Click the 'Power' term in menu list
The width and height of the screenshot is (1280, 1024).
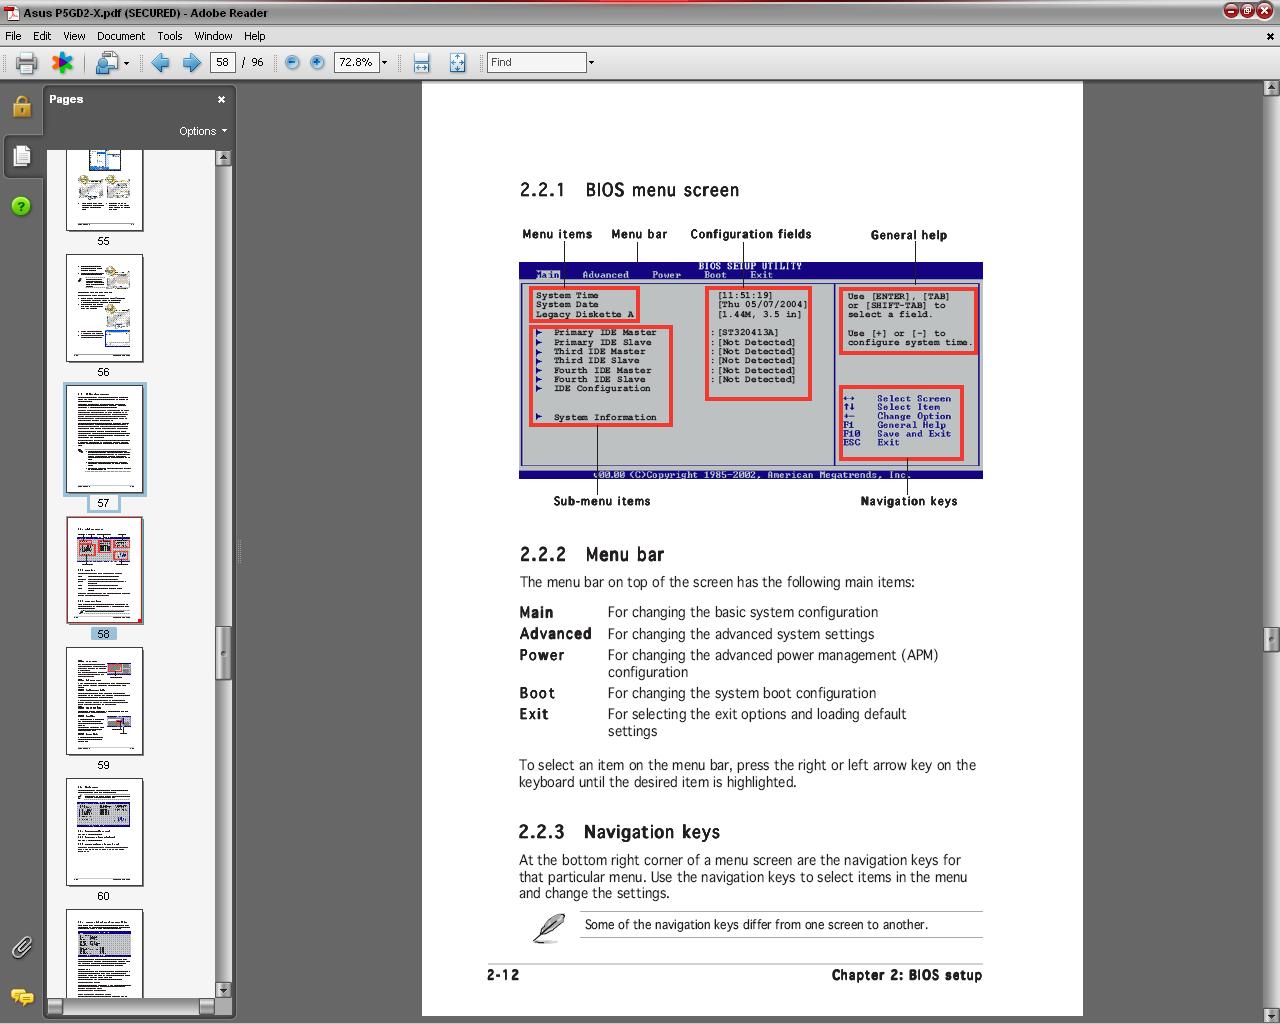pos(542,655)
